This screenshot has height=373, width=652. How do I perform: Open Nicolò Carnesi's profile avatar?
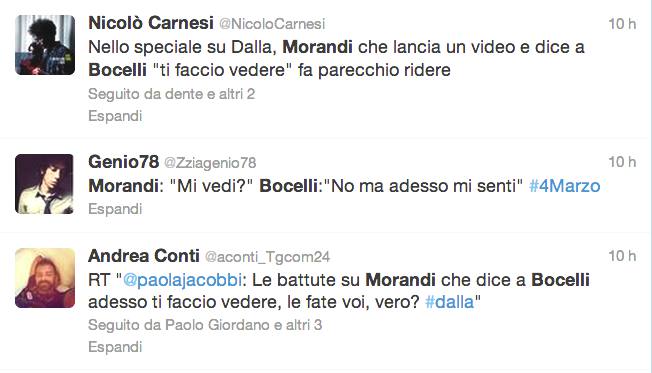(x=45, y=45)
